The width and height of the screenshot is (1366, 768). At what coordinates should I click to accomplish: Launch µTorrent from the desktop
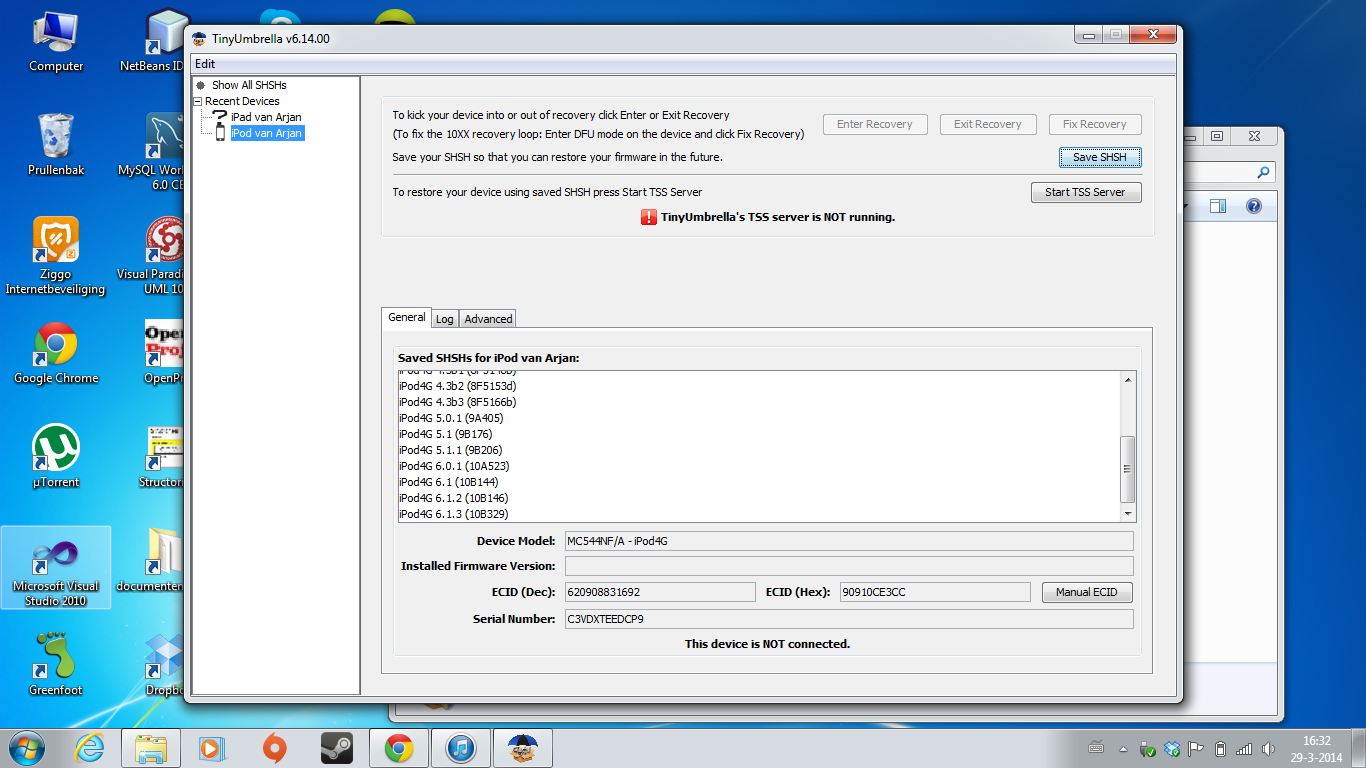[x=56, y=457]
